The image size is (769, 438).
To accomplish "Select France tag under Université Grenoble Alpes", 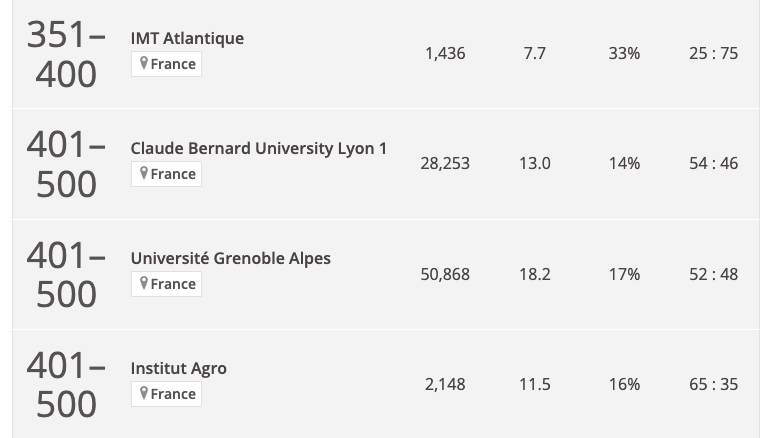I will pyautogui.click(x=166, y=284).
